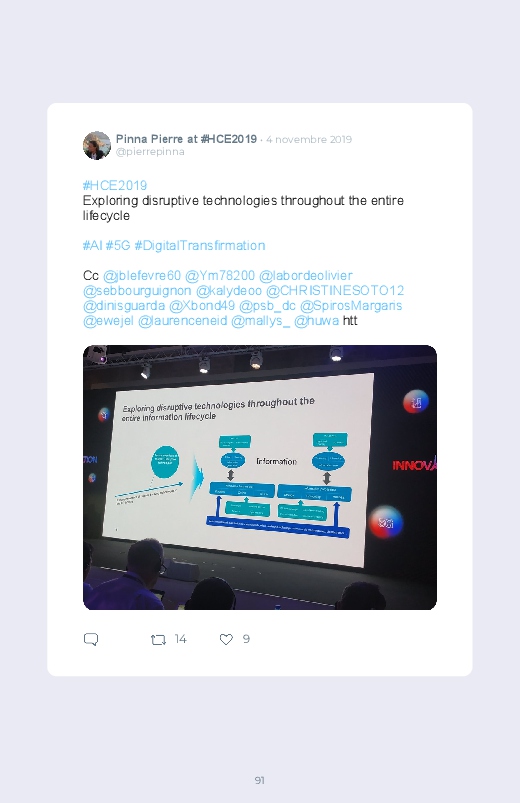Open the conference slide photo

coord(260,477)
